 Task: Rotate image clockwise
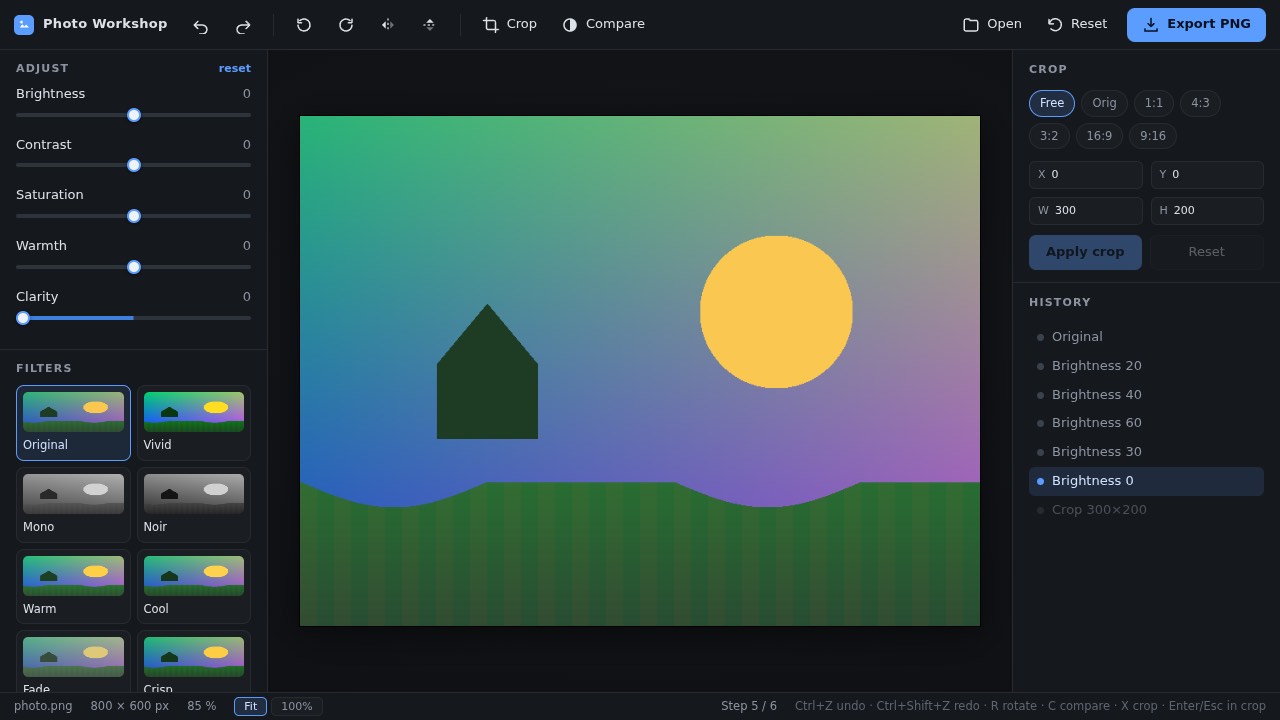tap(346, 25)
